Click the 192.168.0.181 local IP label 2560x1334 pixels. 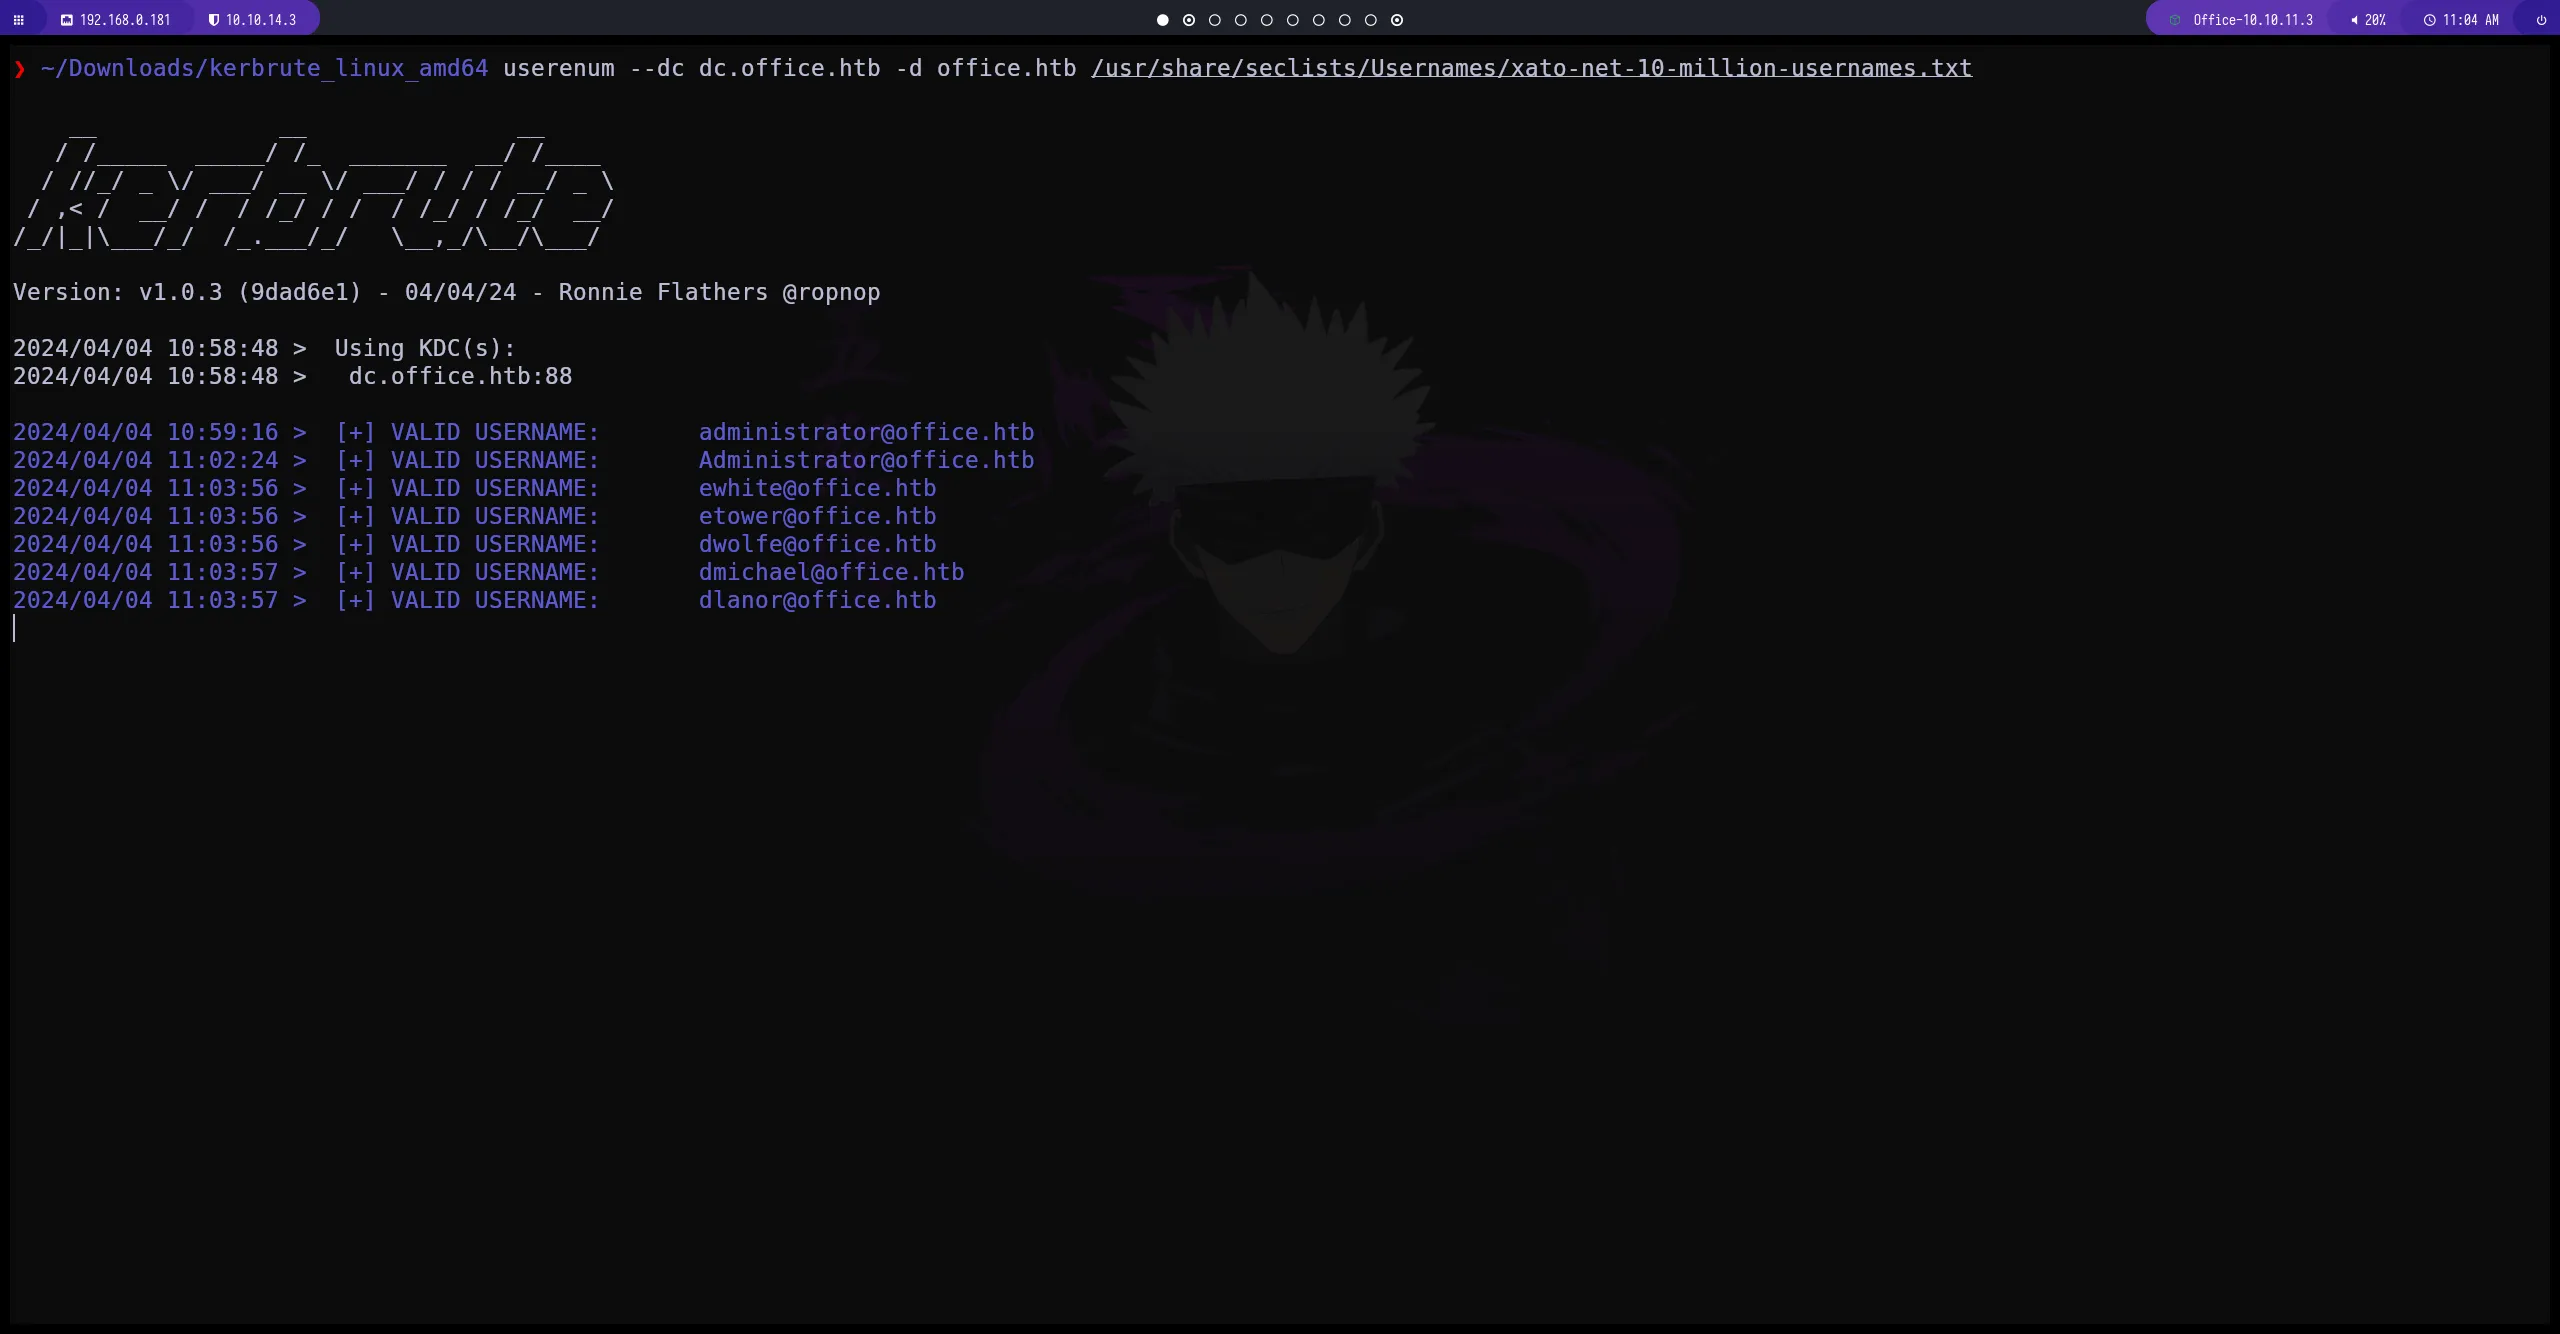point(125,20)
